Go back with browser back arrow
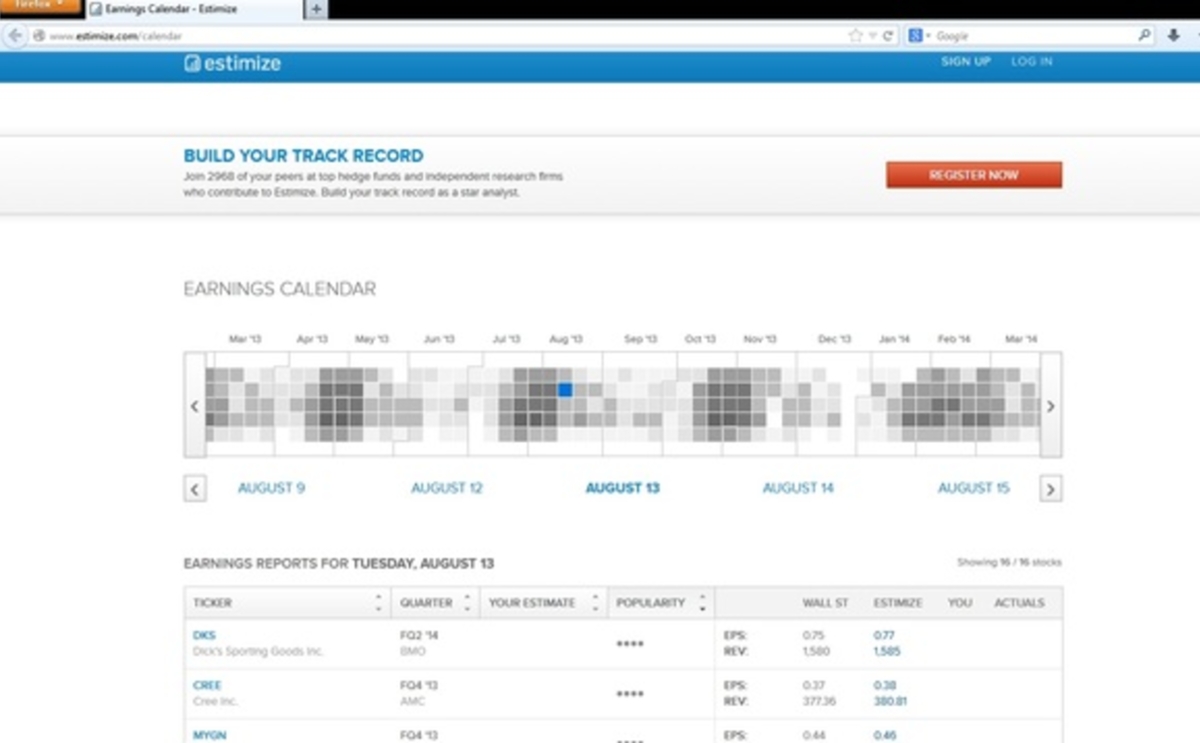 click(x=14, y=35)
